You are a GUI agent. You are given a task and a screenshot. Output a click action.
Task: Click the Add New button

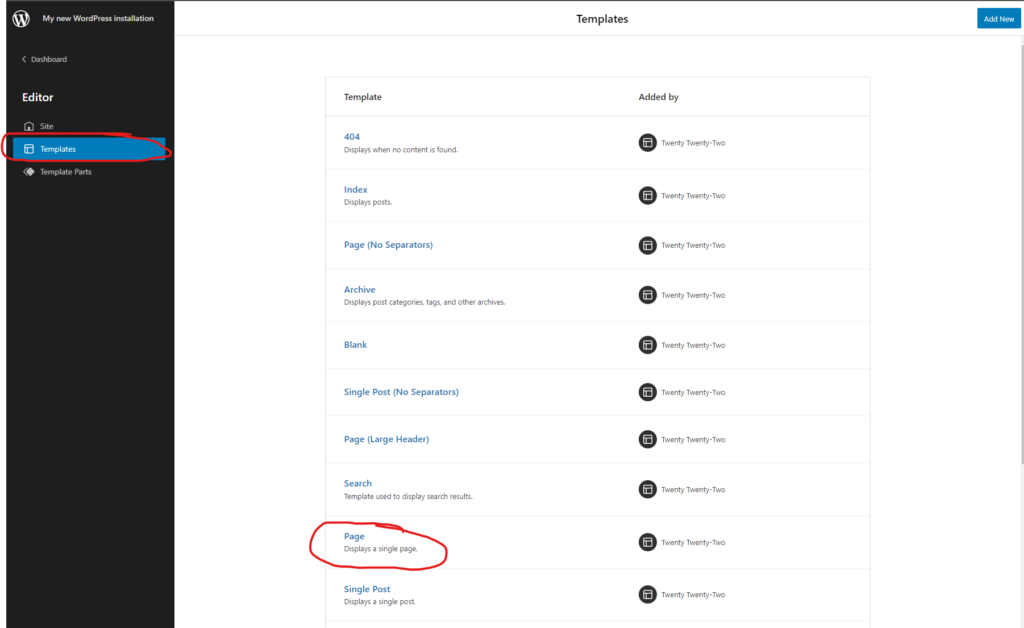(999, 18)
